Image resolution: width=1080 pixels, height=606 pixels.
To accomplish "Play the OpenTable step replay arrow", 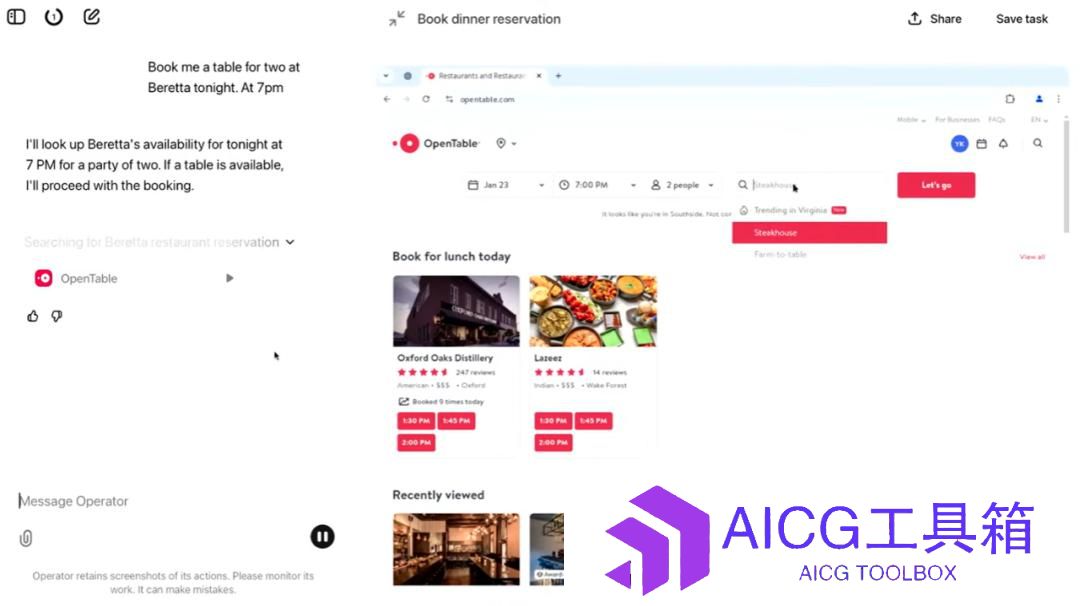I will point(229,278).
